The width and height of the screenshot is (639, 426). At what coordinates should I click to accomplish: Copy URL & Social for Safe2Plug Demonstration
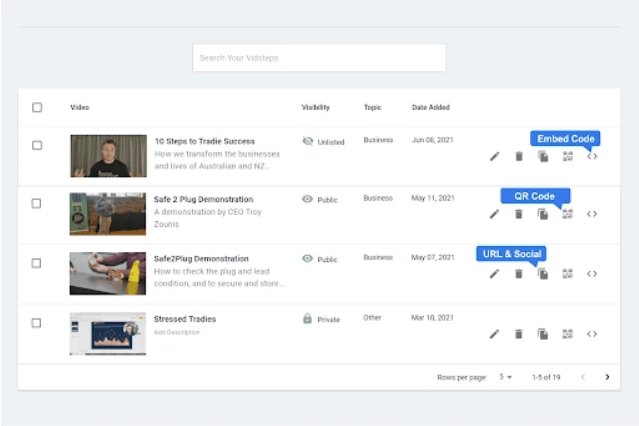click(x=543, y=273)
